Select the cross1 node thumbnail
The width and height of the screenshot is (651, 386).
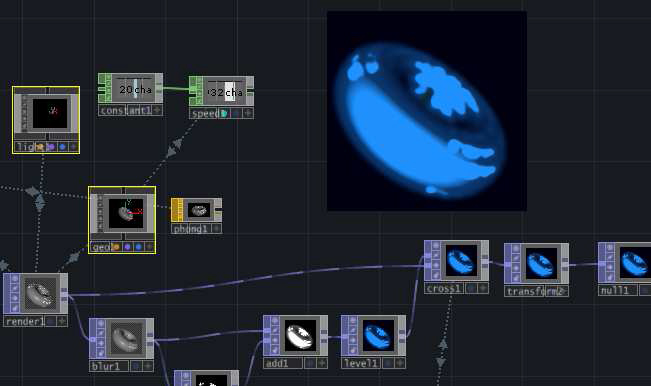tap(461, 261)
